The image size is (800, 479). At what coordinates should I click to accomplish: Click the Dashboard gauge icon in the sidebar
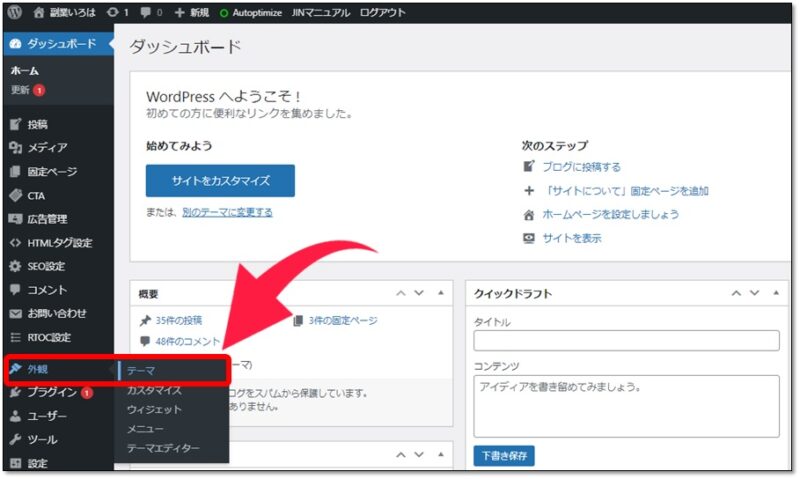pyautogui.click(x=15, y=44)
